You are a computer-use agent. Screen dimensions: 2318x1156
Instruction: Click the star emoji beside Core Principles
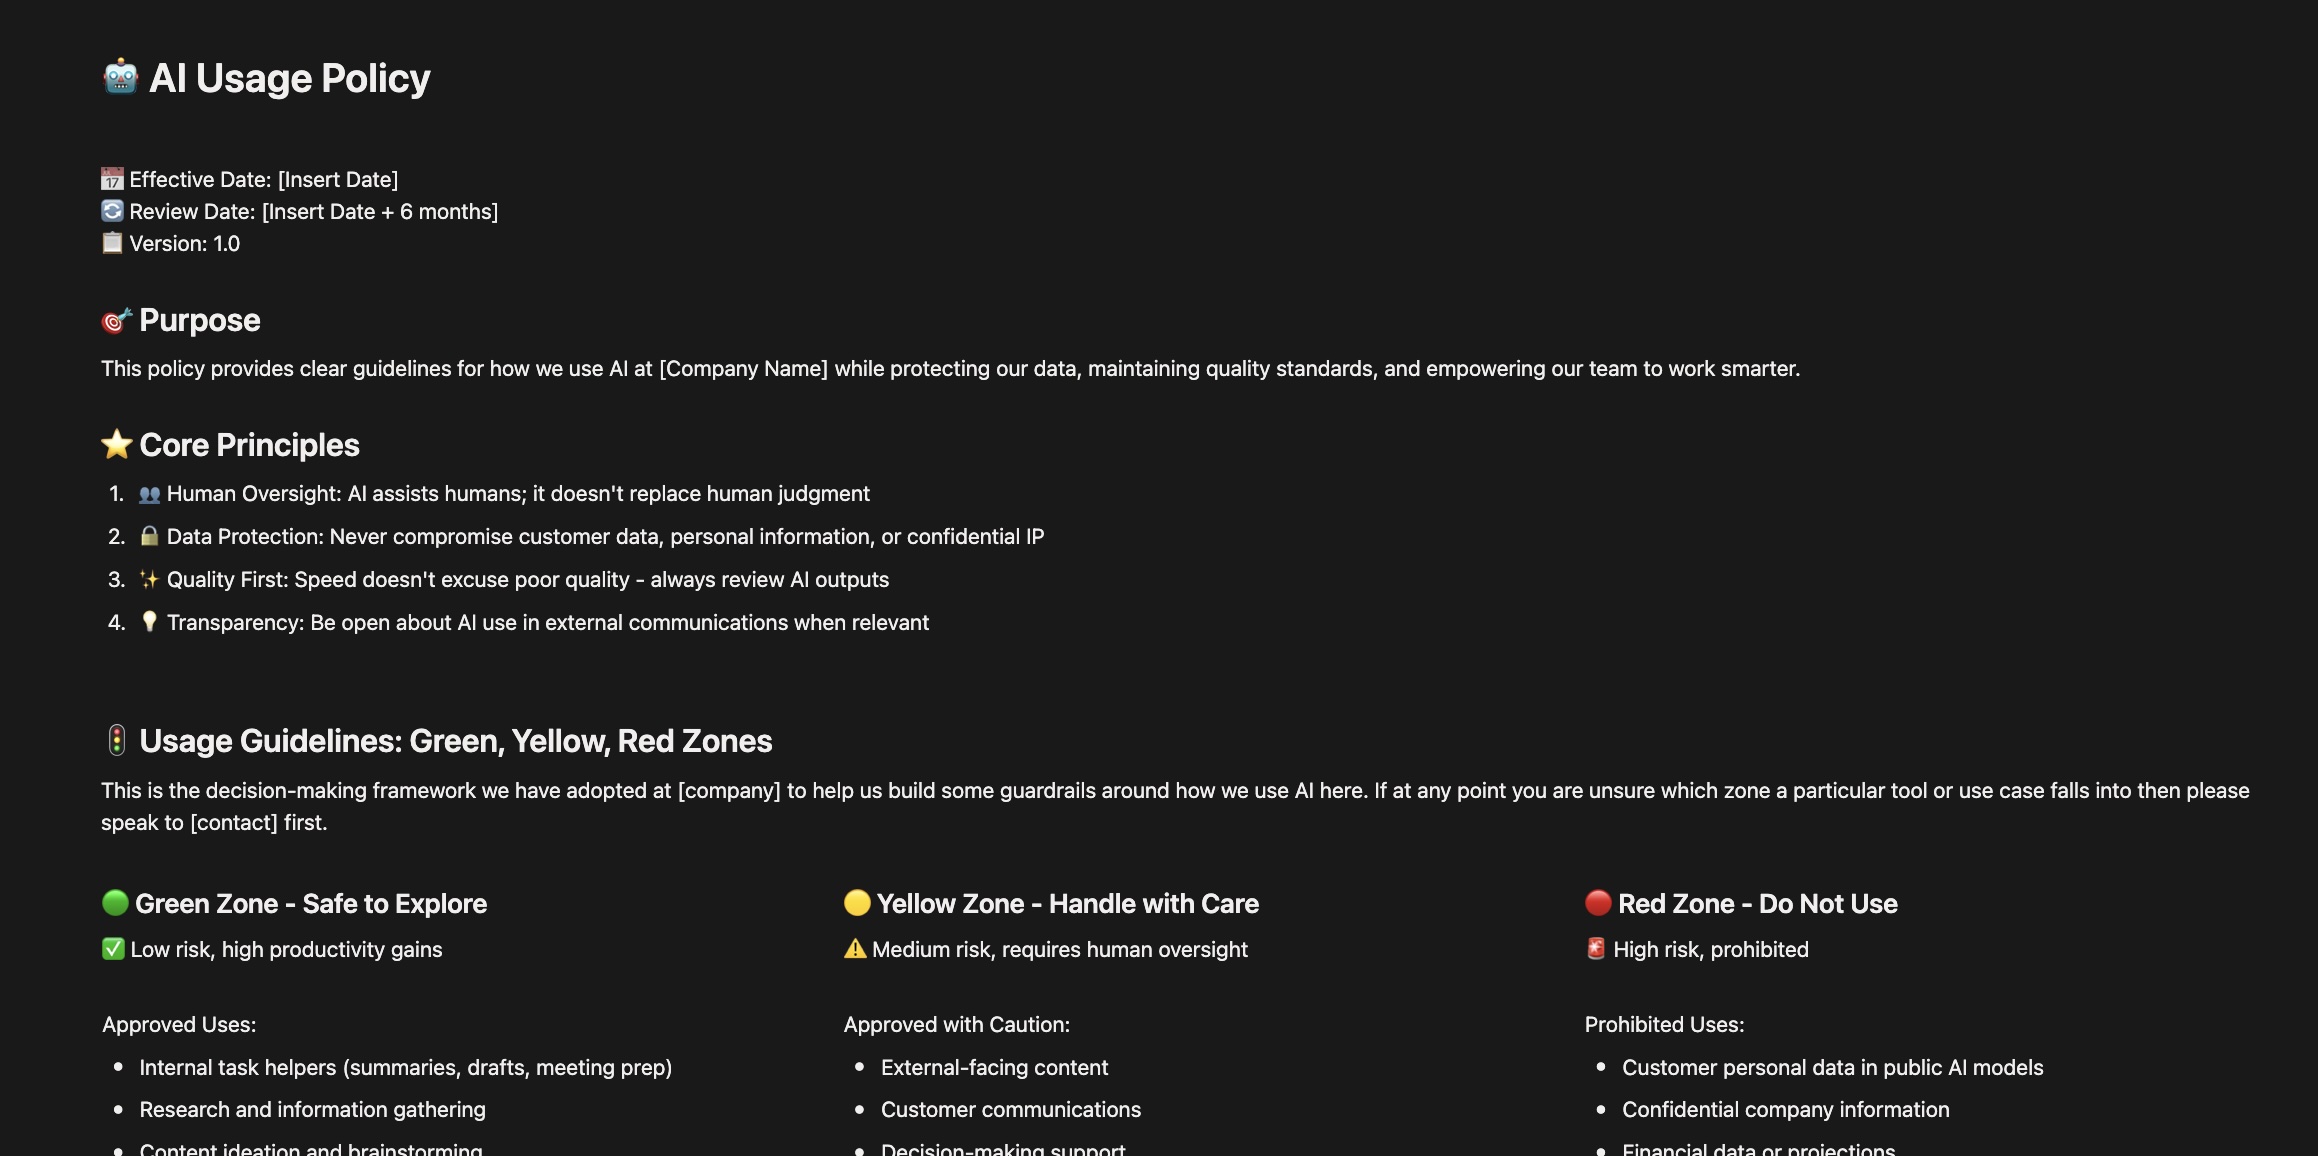[116, 445]
